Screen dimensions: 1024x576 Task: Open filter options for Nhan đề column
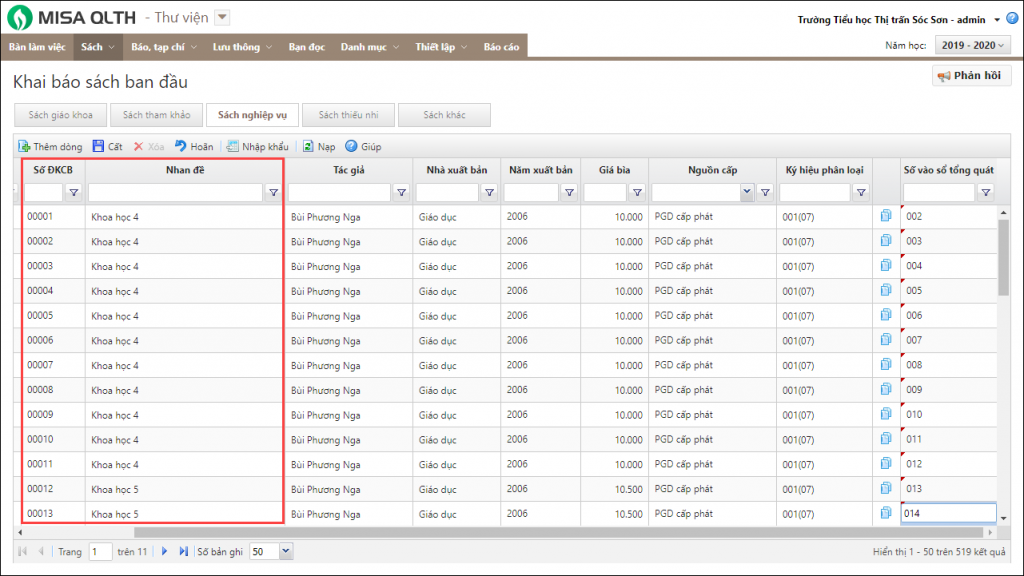[273, 193]
